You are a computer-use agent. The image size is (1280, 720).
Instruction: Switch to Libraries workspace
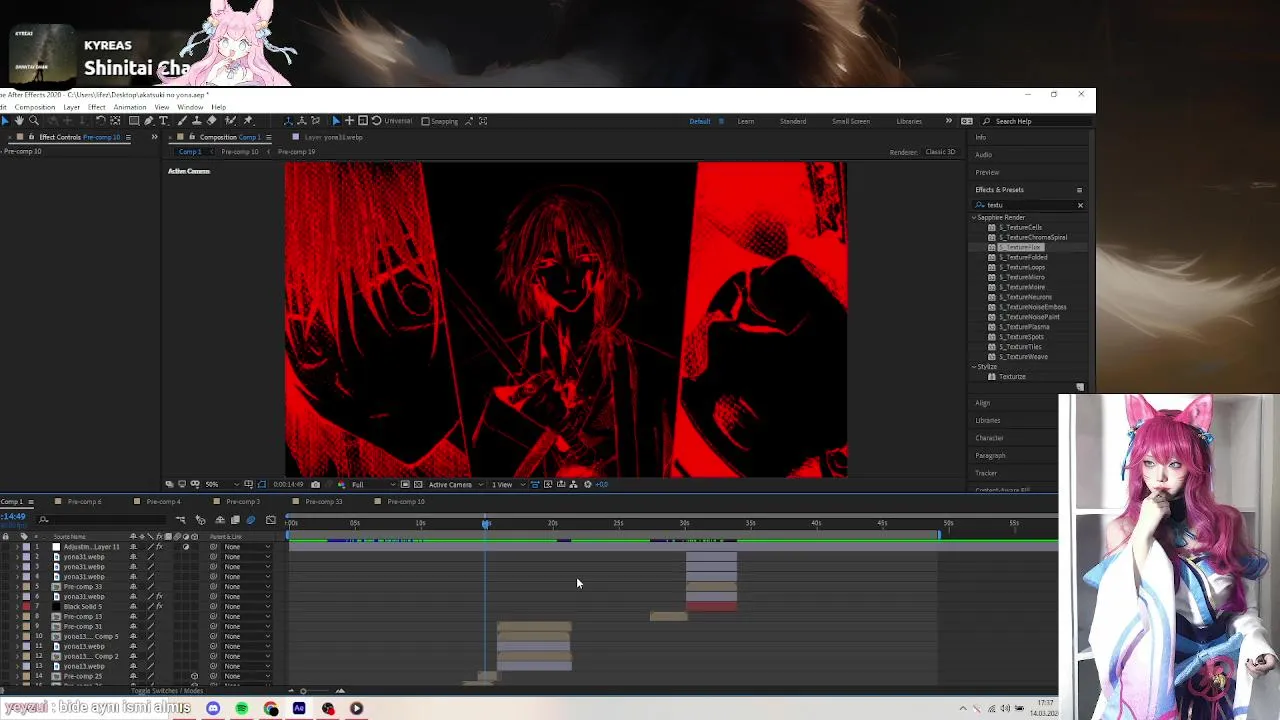click(909, 121)
